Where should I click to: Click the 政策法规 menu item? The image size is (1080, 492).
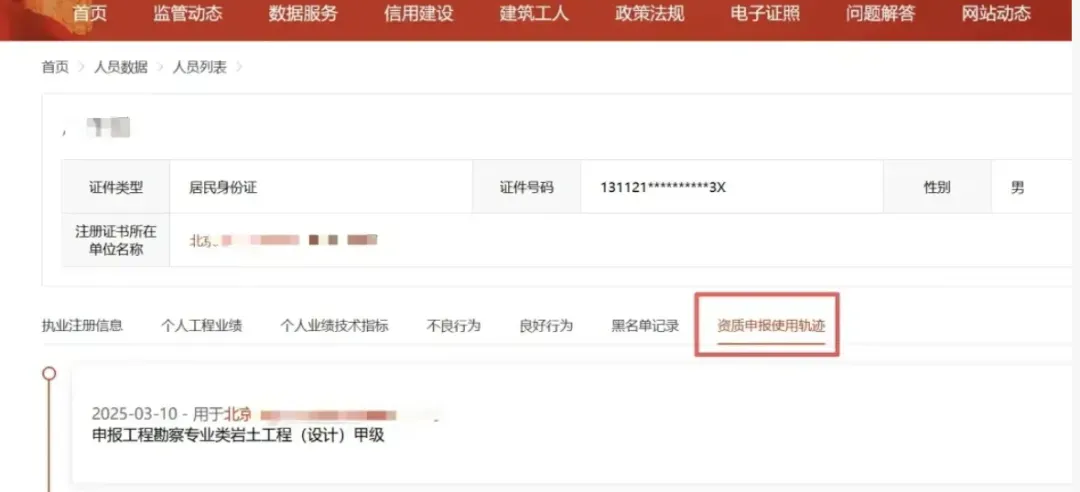(650, 14)
